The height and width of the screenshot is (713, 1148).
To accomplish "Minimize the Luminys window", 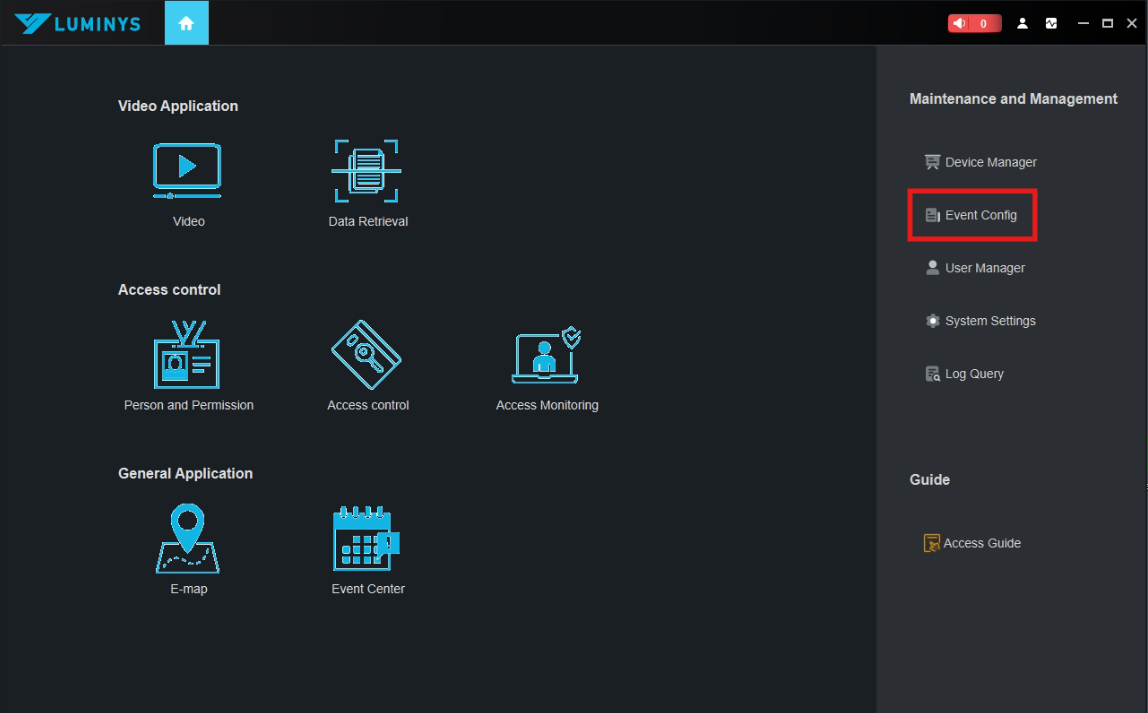I will [1083, 23].
